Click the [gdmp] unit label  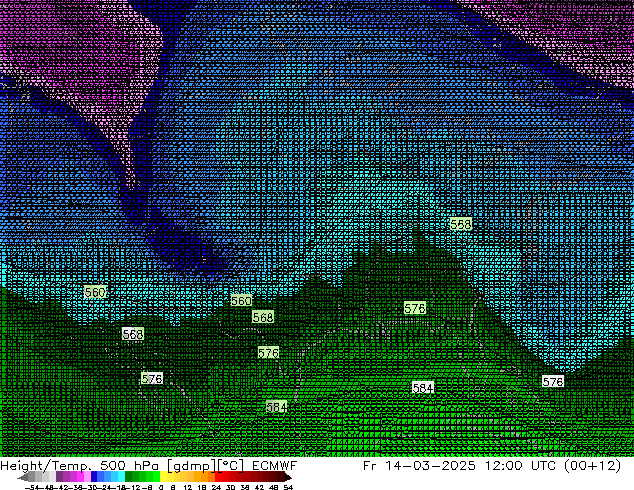point(191,466)
